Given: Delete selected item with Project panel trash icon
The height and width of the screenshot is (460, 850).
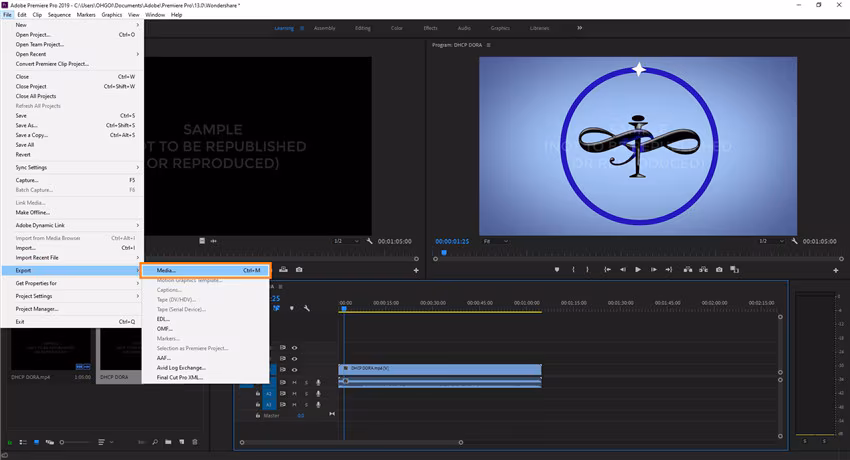Looking at the screenshot, I should (x=195, y=441).
